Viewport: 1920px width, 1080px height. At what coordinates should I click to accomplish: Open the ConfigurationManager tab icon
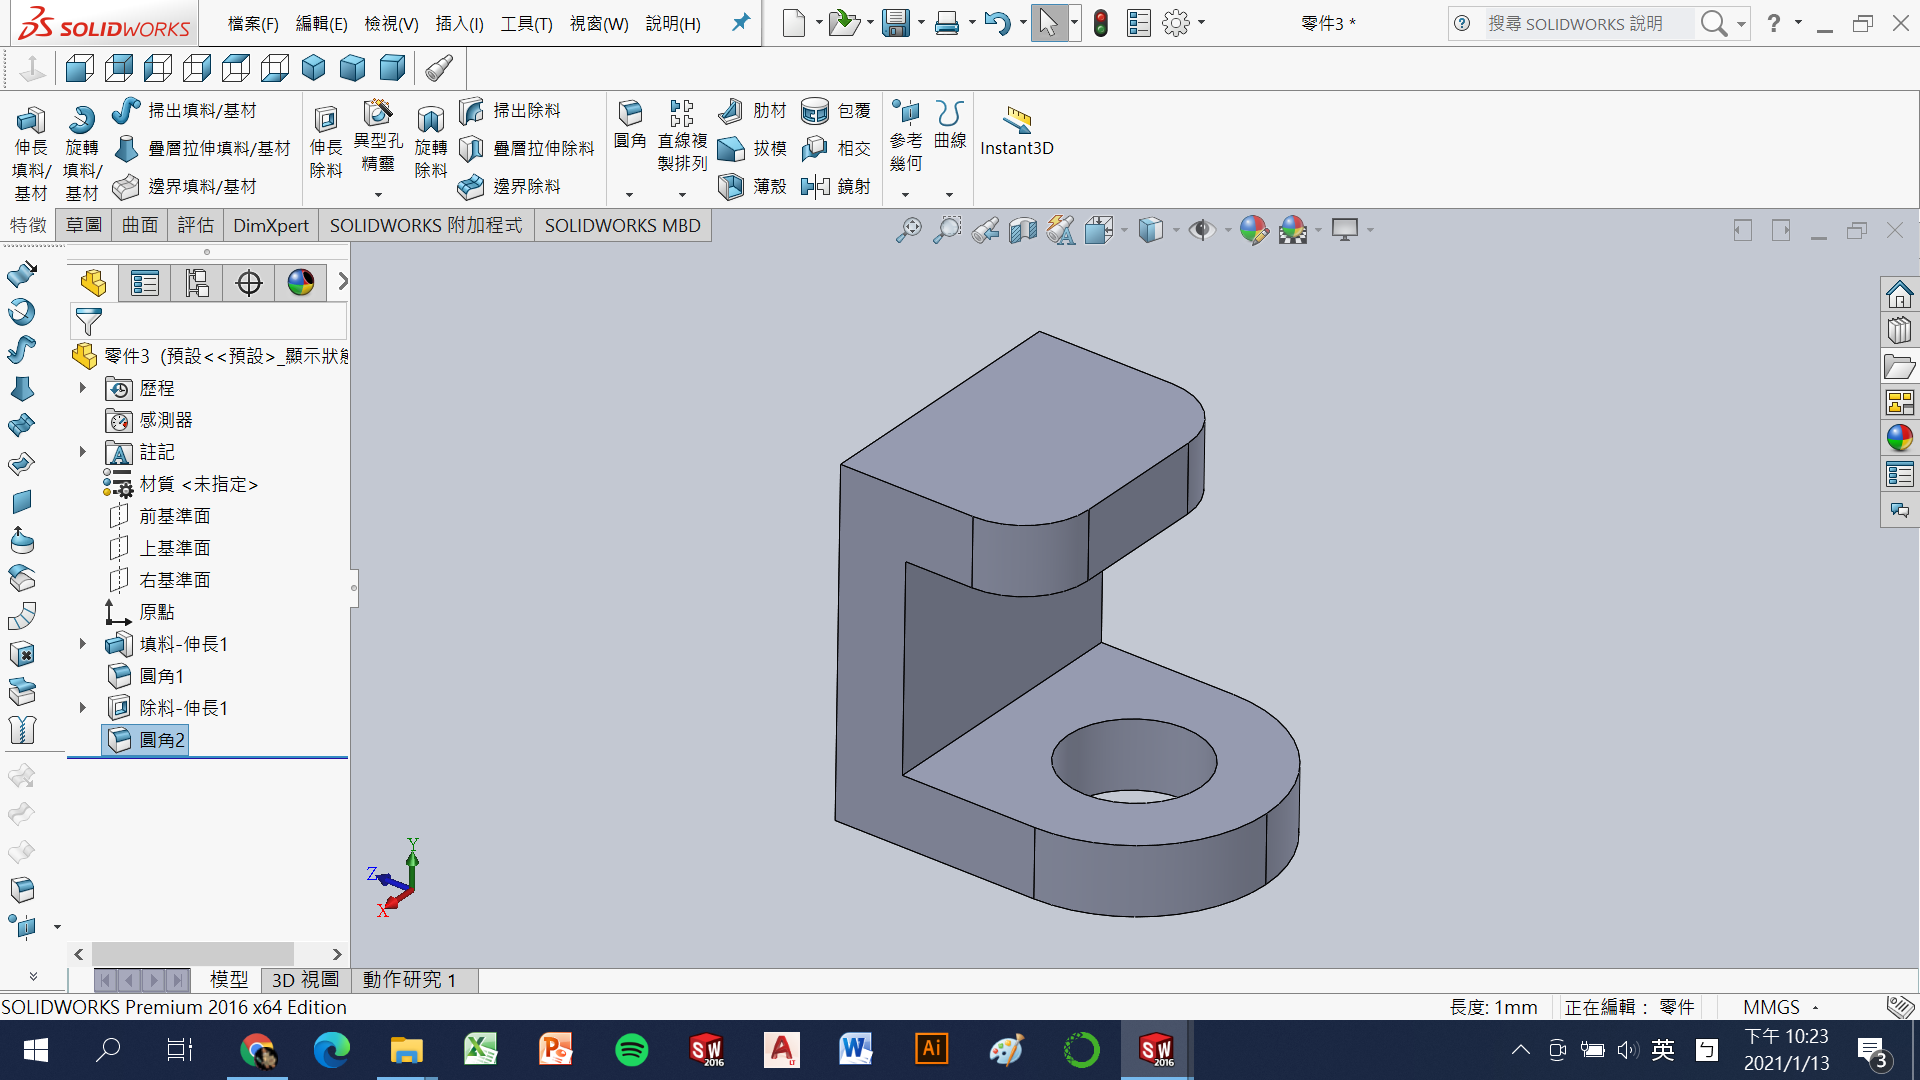(x=197, y=283)
